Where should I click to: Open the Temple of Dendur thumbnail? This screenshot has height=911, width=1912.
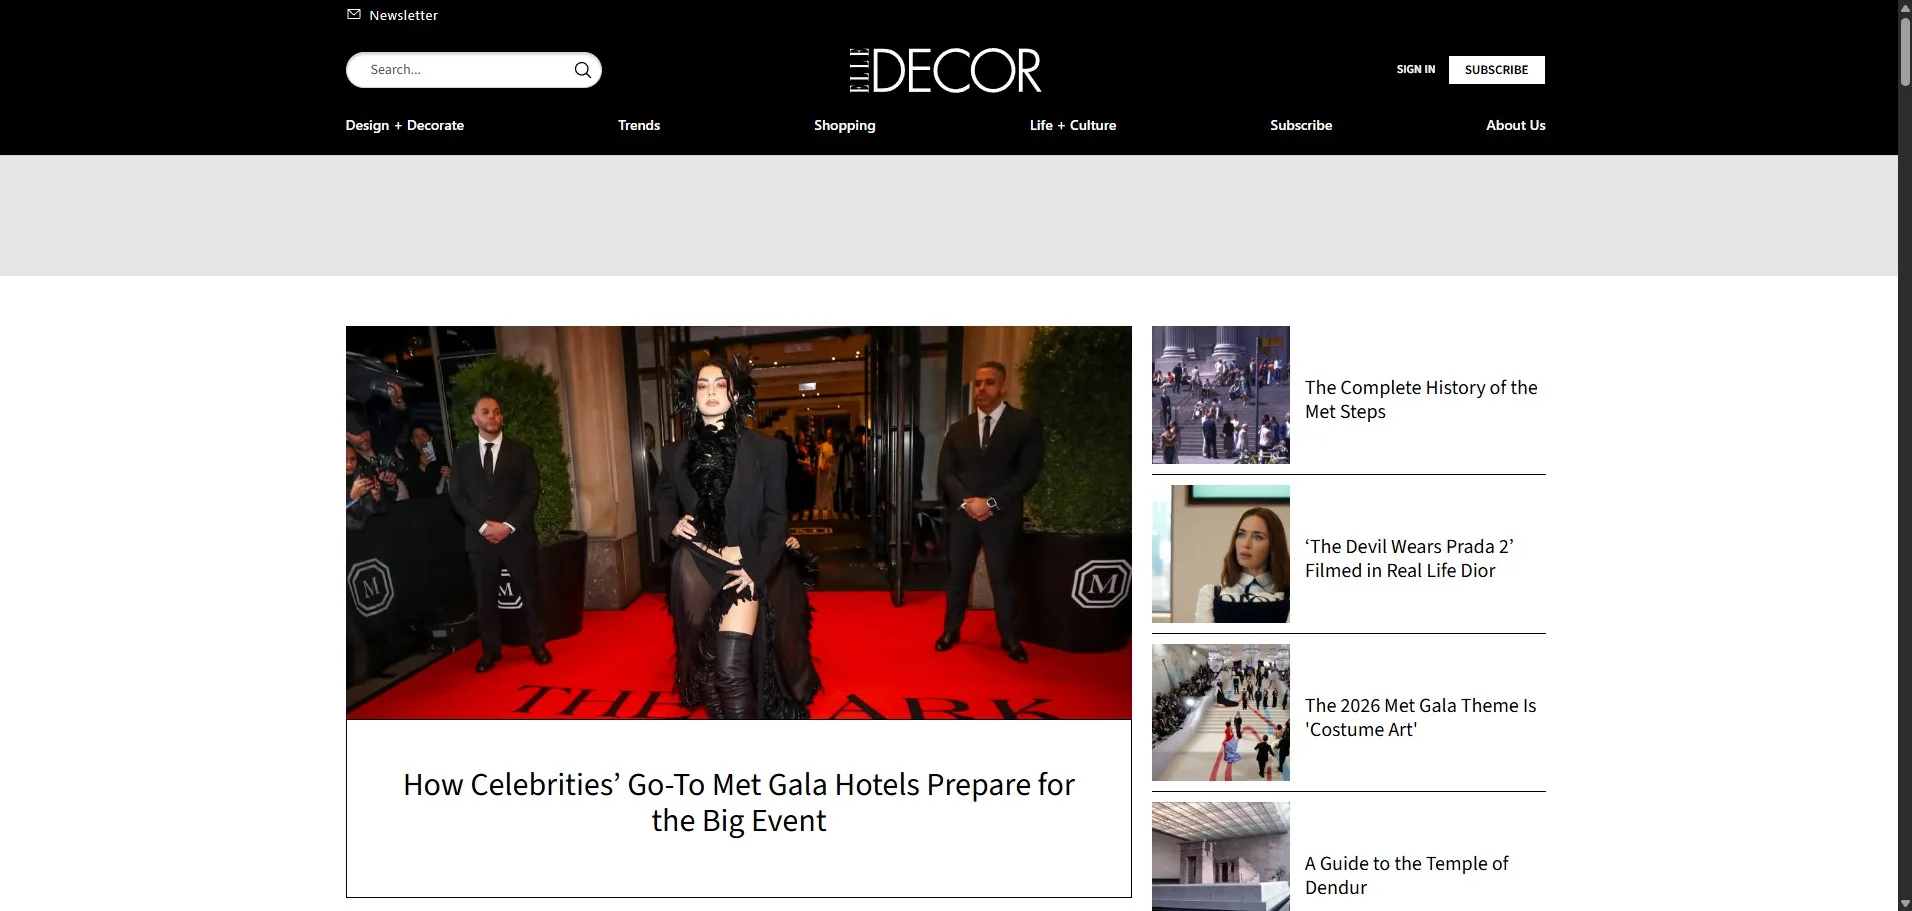tap(1221, 856)
